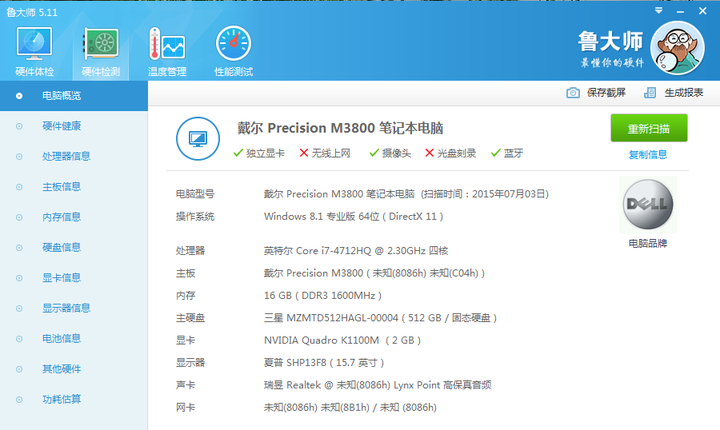Click the 独立显卡 check mark
Screen dimensions: 720x430
tap(238, 153)
